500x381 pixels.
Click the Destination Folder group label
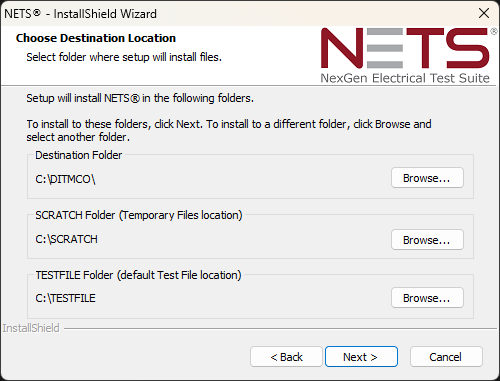pyautogui.click(x=79, y=155)
